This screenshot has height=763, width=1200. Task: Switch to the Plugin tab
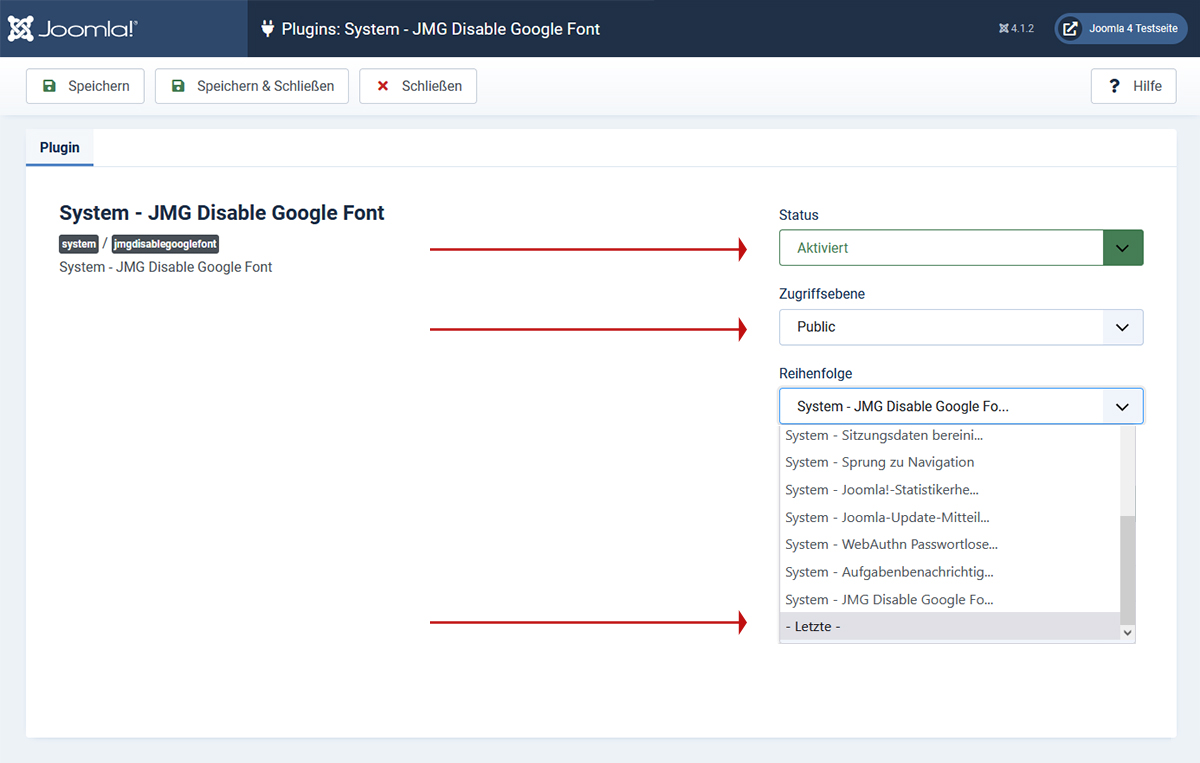point(60,147)
